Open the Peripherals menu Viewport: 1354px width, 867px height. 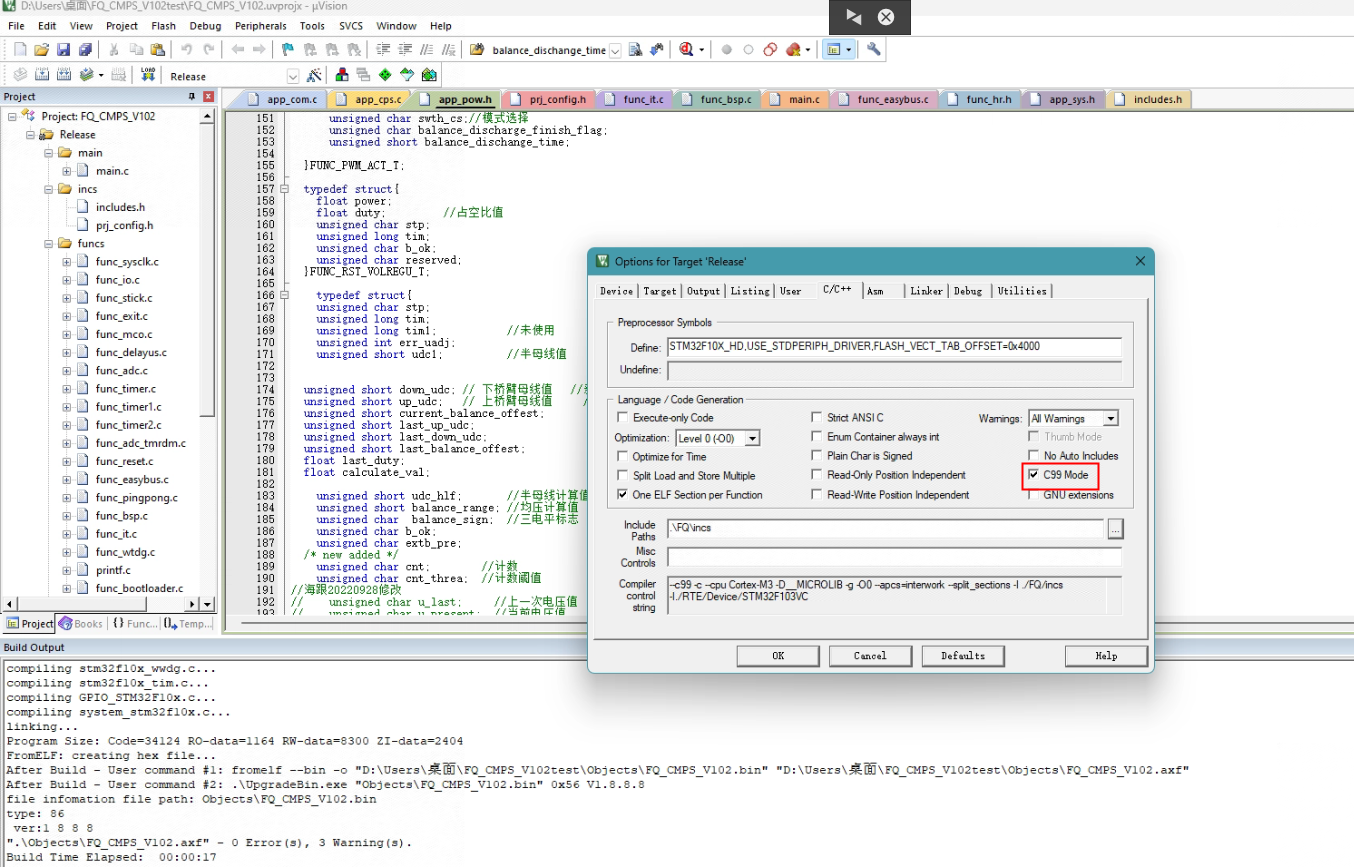260,25
